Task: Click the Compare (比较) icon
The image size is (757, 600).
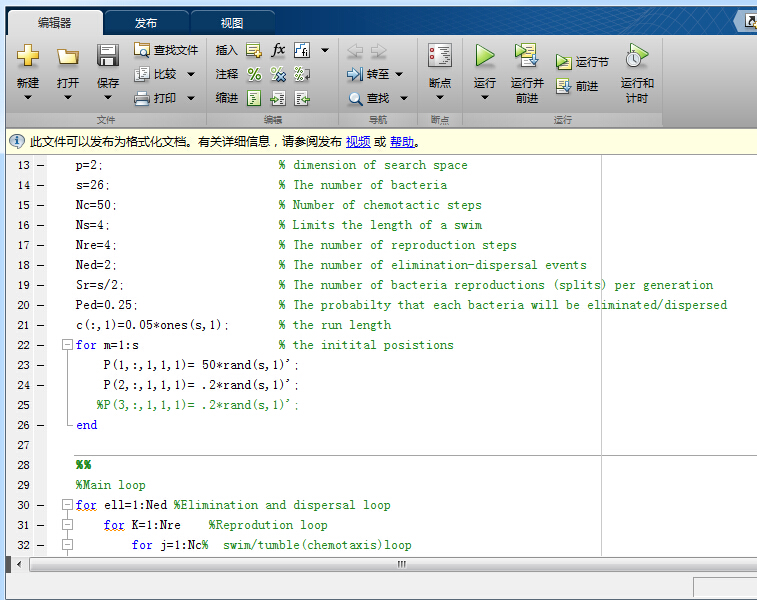Action: (142, 74)
